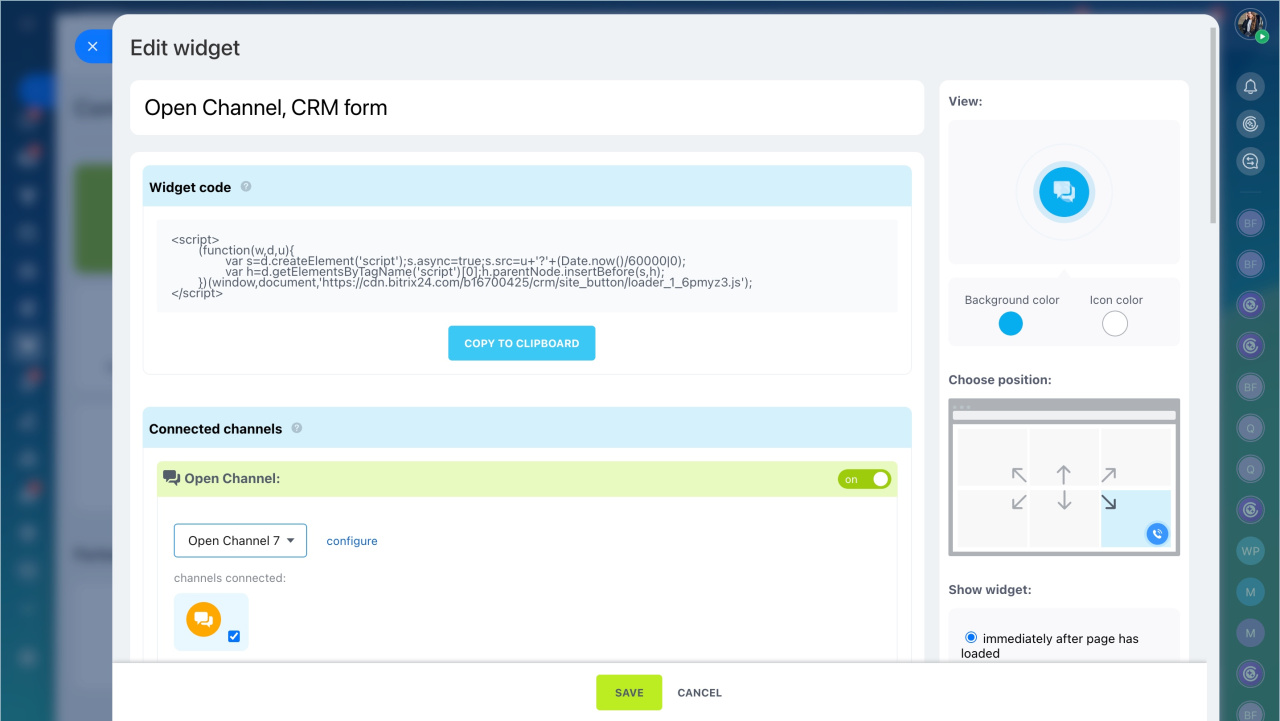The height and width of the screenshot is (721, 1280).
Task: Click the widget name field 'Open Channel, CRM form'
Action: tap(527, 108)
